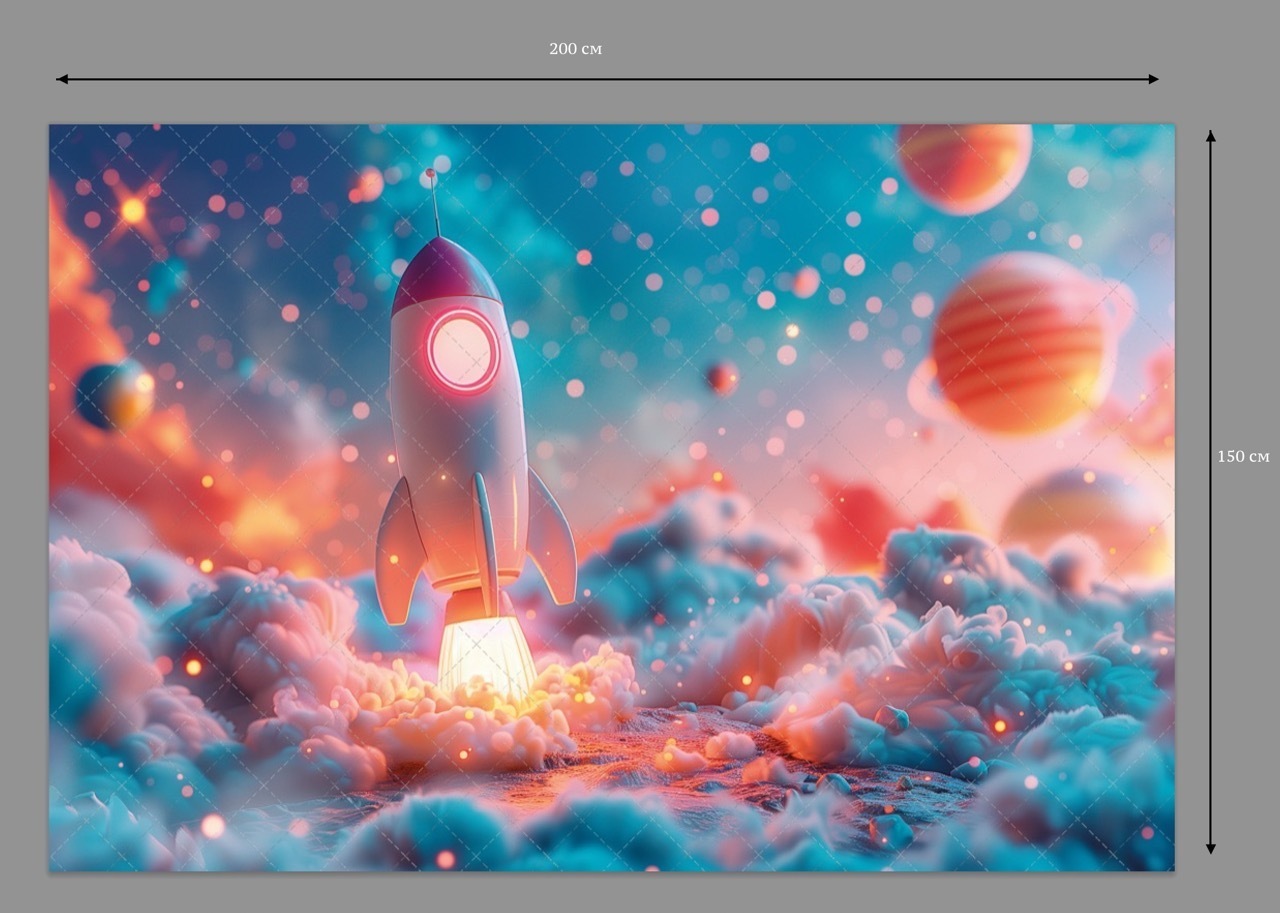Click the 150 см height label
The image size is (1280, 913).
tap(1243, 456)
